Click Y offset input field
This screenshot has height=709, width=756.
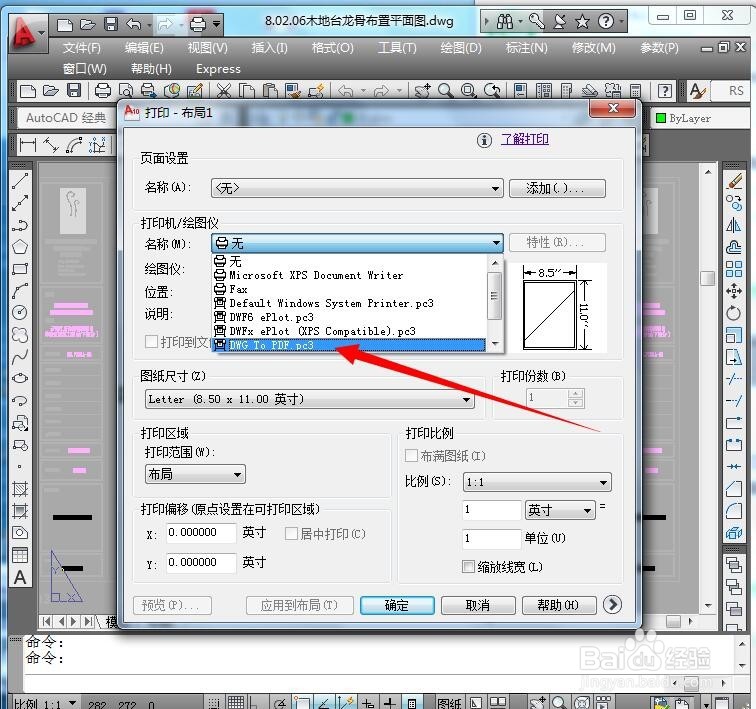tap(201, 562)
